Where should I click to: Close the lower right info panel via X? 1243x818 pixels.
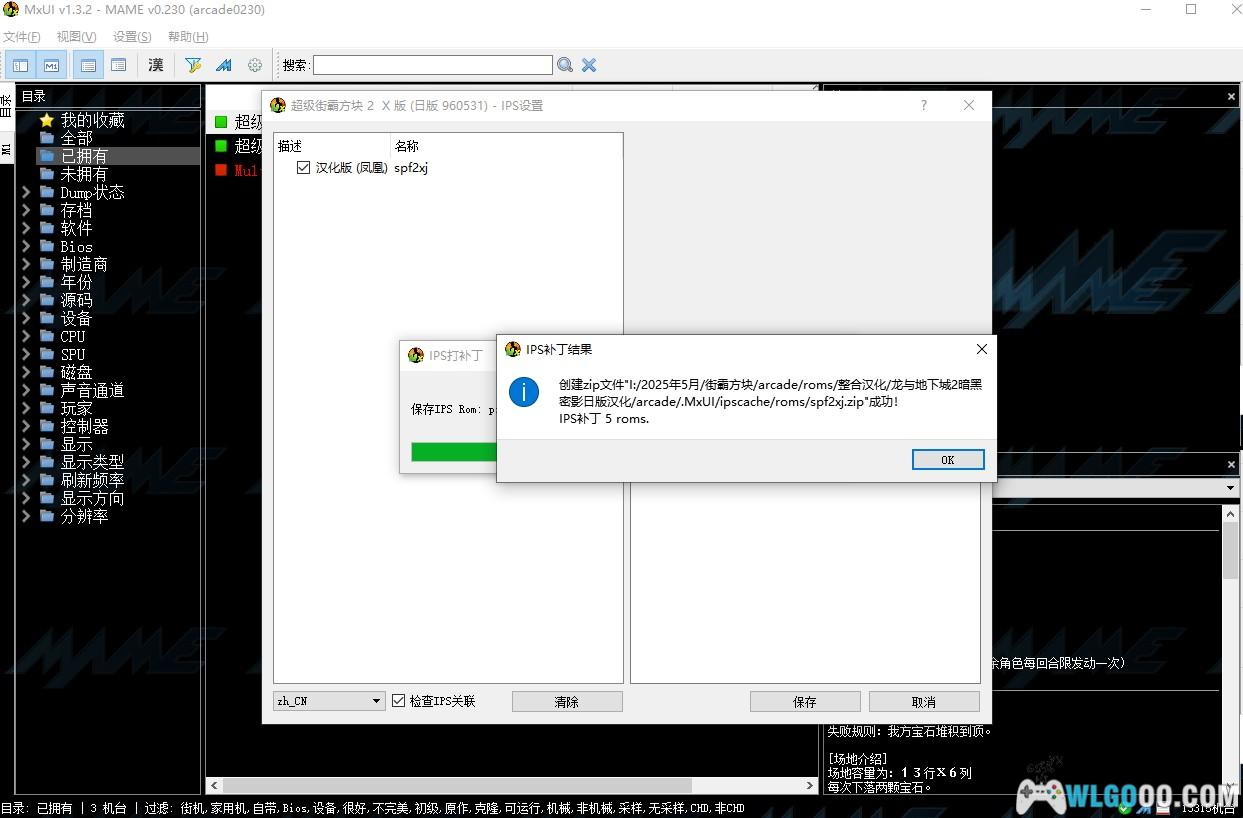coord(1231,465)
